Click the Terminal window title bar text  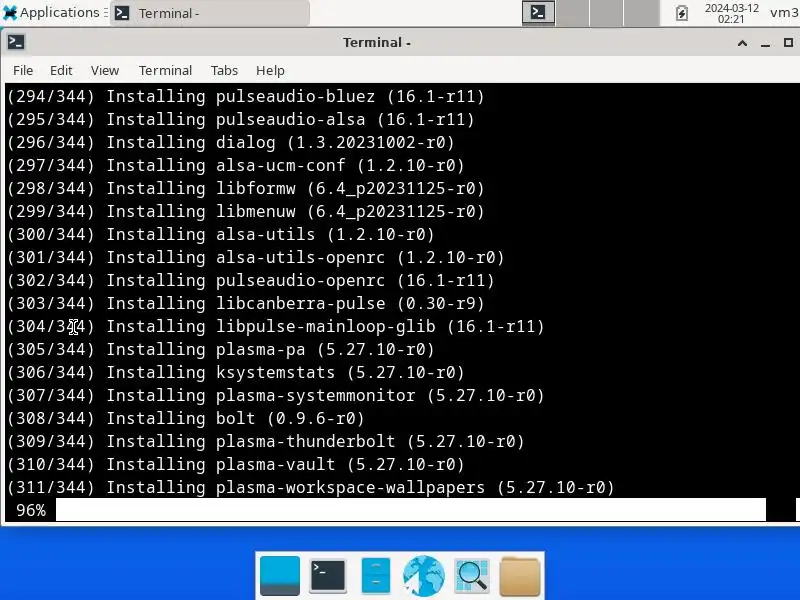[x=377, y=42]
